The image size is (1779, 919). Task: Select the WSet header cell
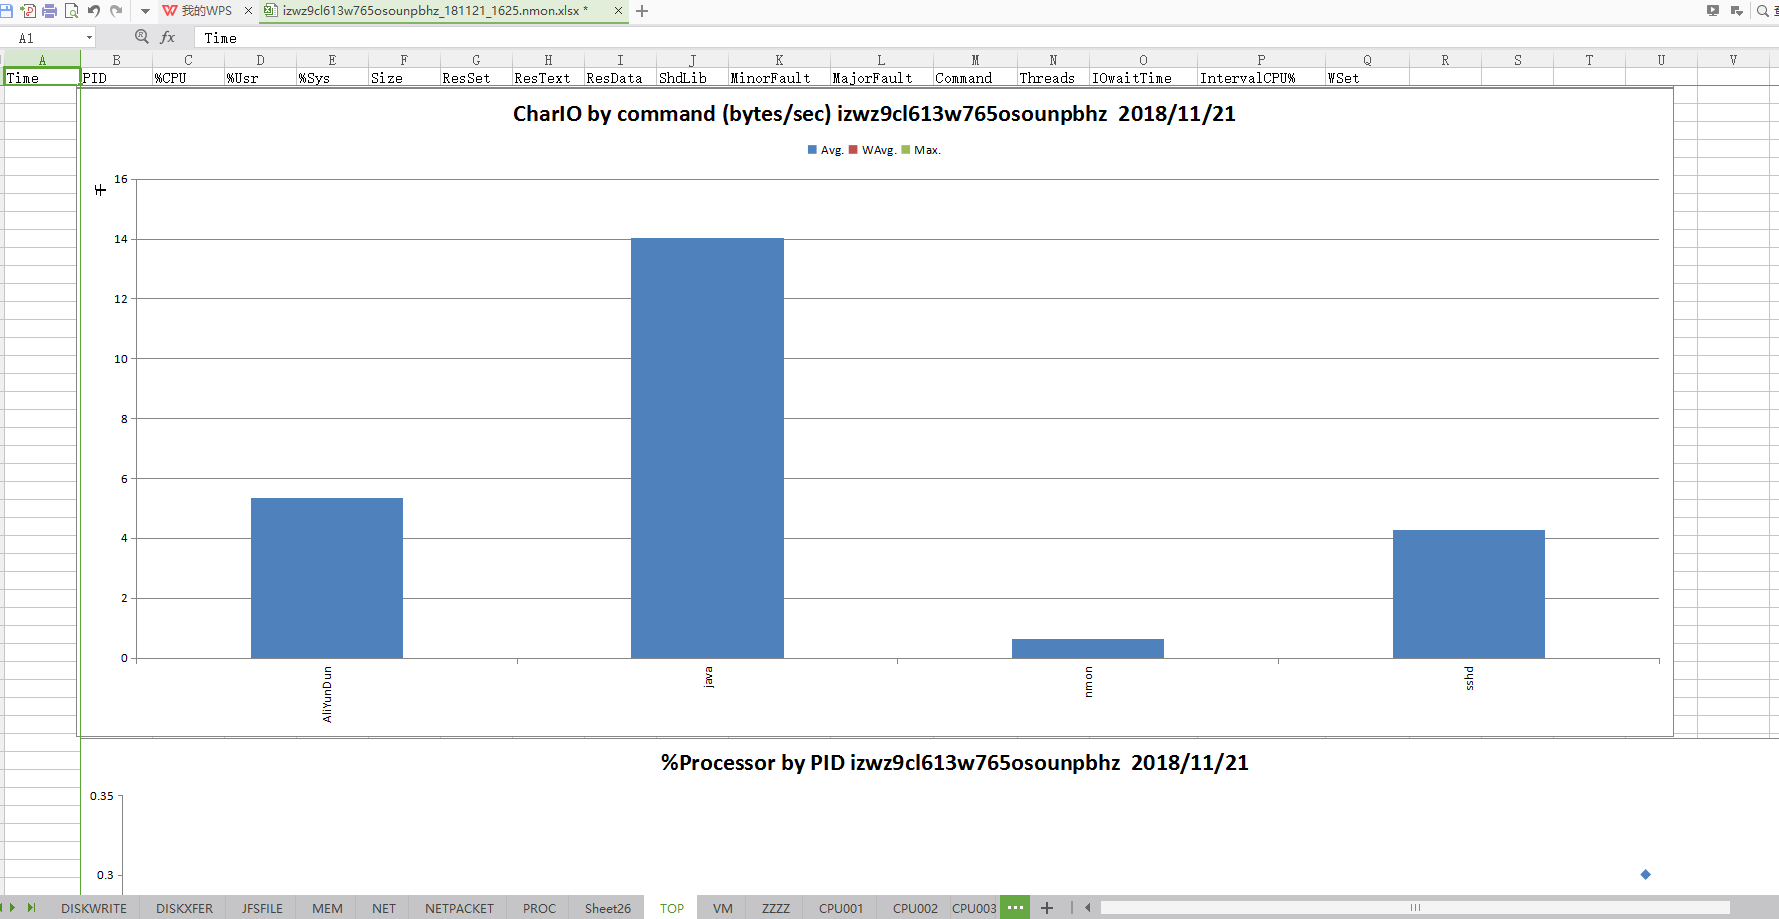(1367, 78)
